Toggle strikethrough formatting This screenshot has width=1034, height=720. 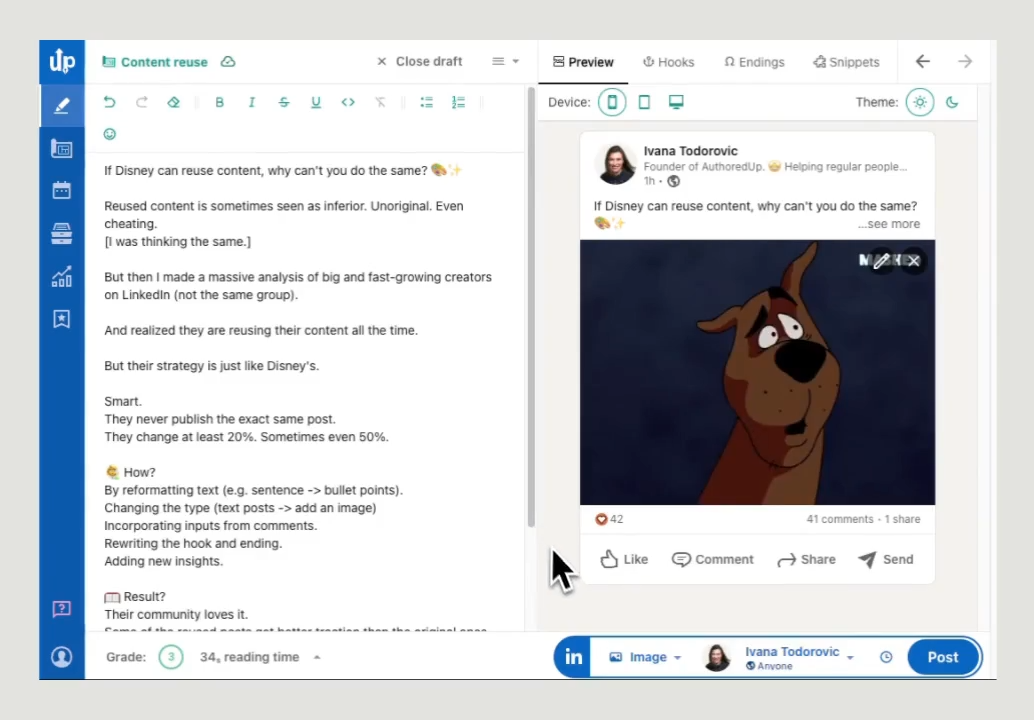[284, 102]
